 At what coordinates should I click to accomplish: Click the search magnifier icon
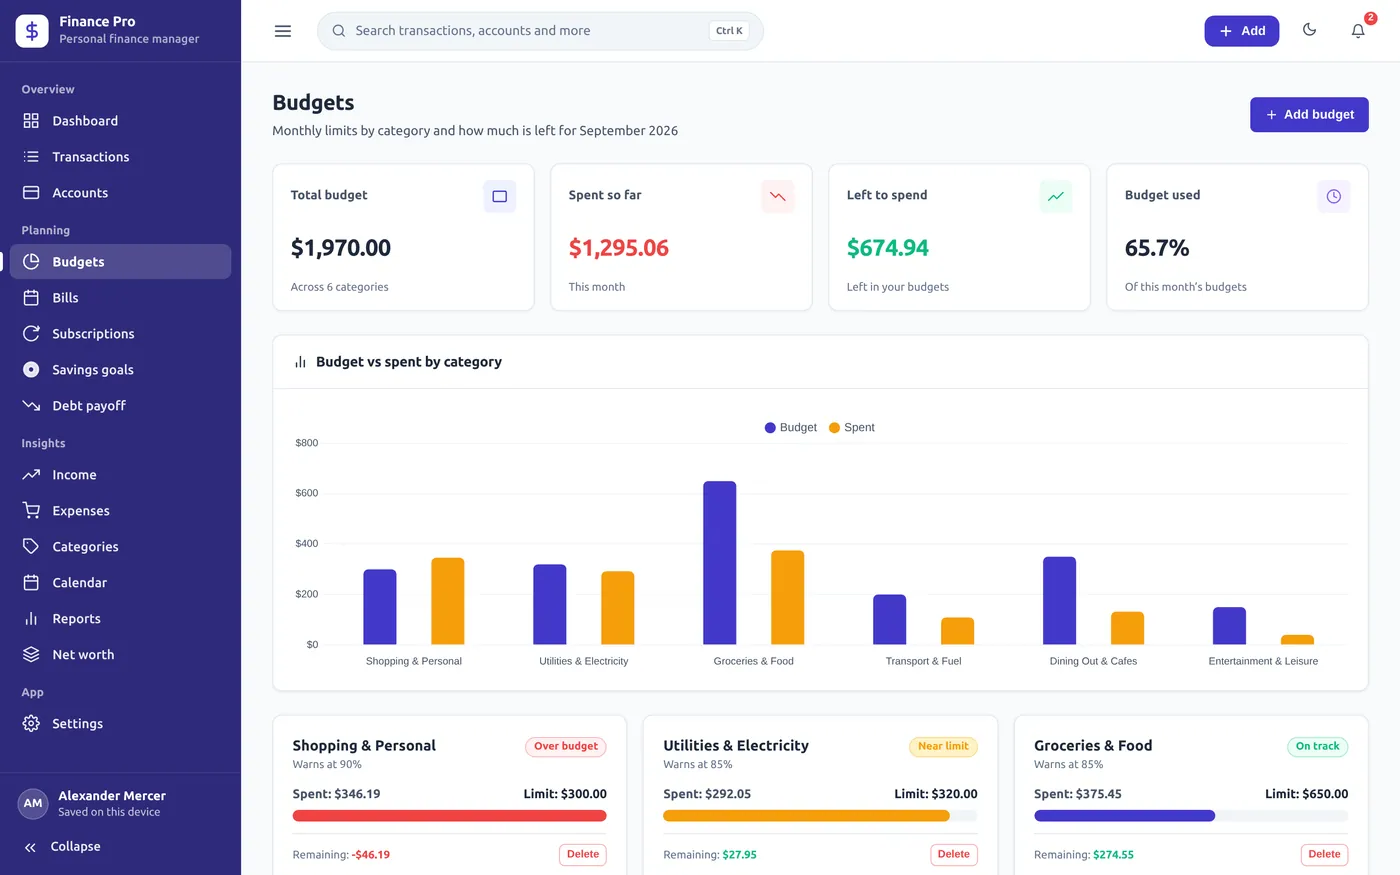point(339,31)
